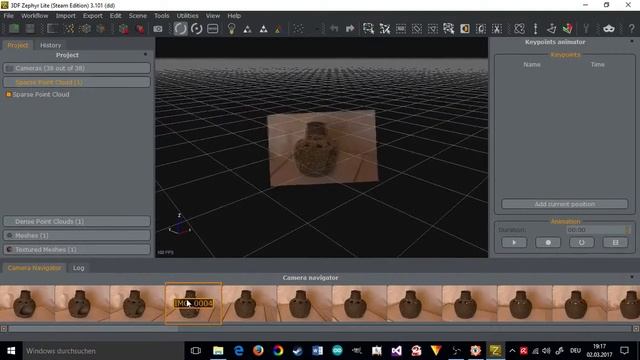Switch to the Log tab
The height and width of the screenshot is (360, 640).
(x=78, y=268)
